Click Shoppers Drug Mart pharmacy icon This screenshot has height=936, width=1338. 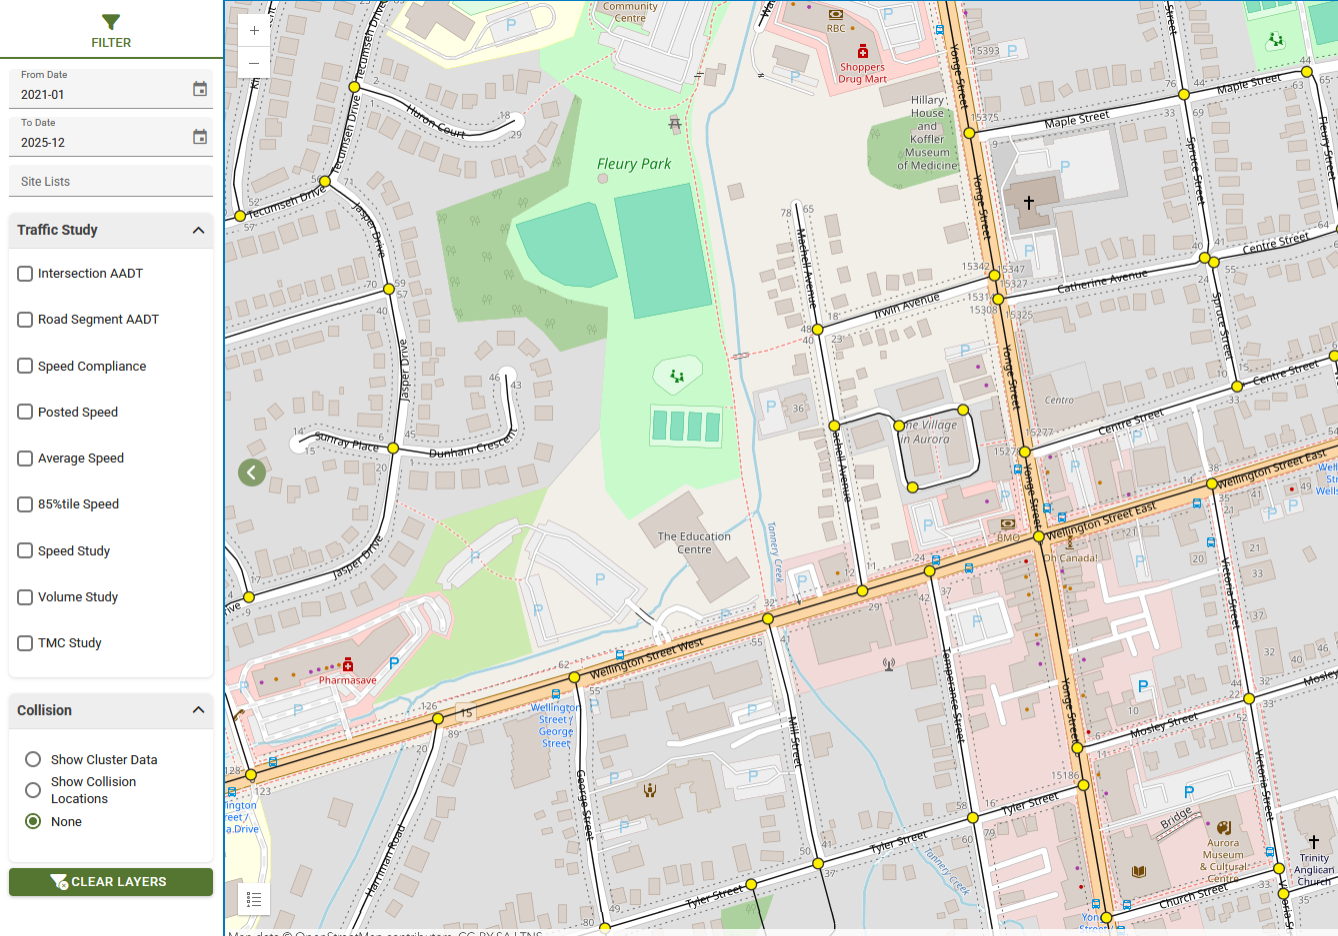click(863, 52)
